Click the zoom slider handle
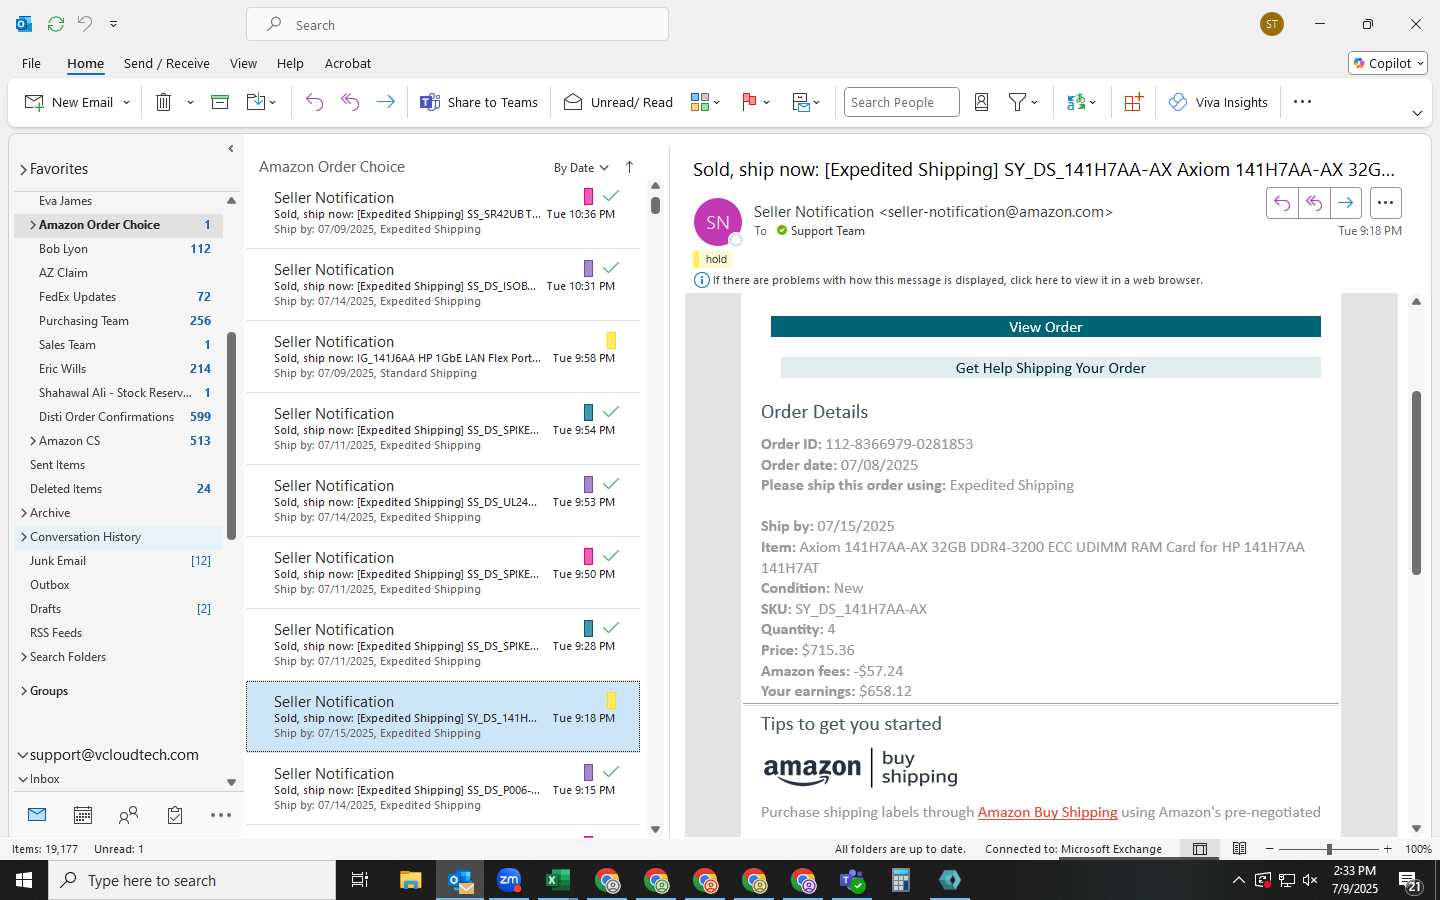The width and height of the screenshot is (1440, 900). [1329, 849]
